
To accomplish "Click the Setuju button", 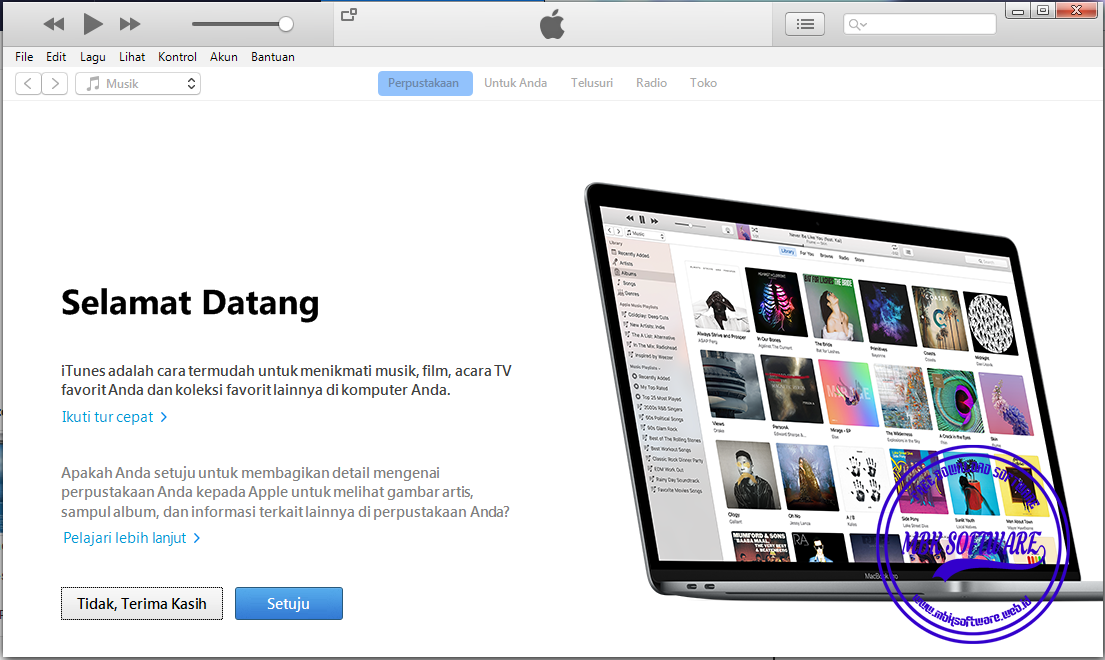I will pyautogui.click(x=289, y=604).
